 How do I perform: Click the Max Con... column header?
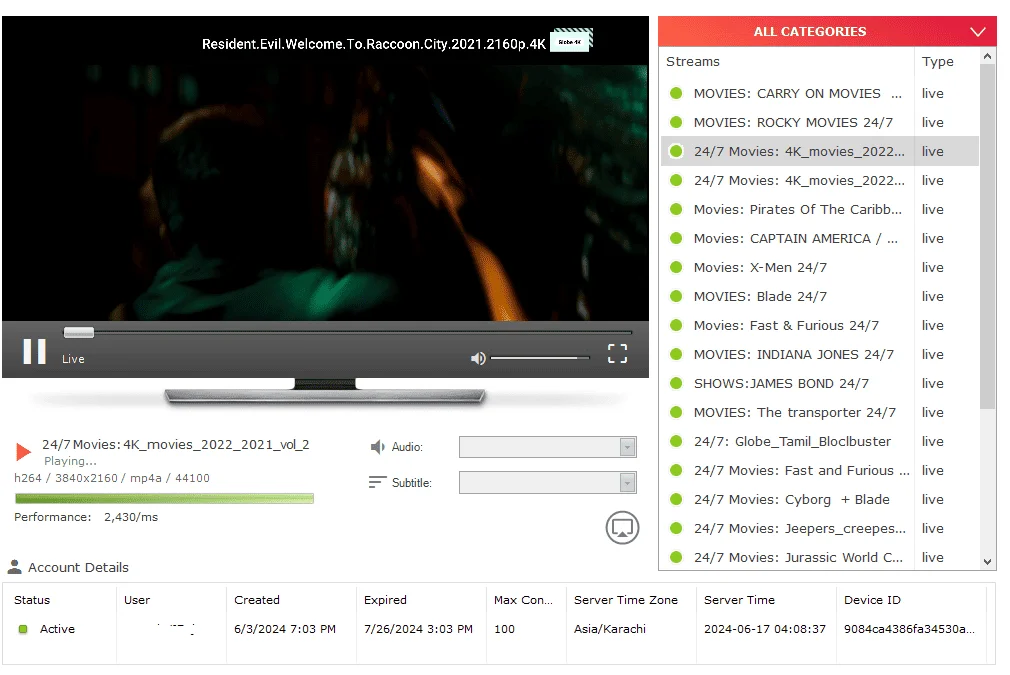(x=523, y=600)
